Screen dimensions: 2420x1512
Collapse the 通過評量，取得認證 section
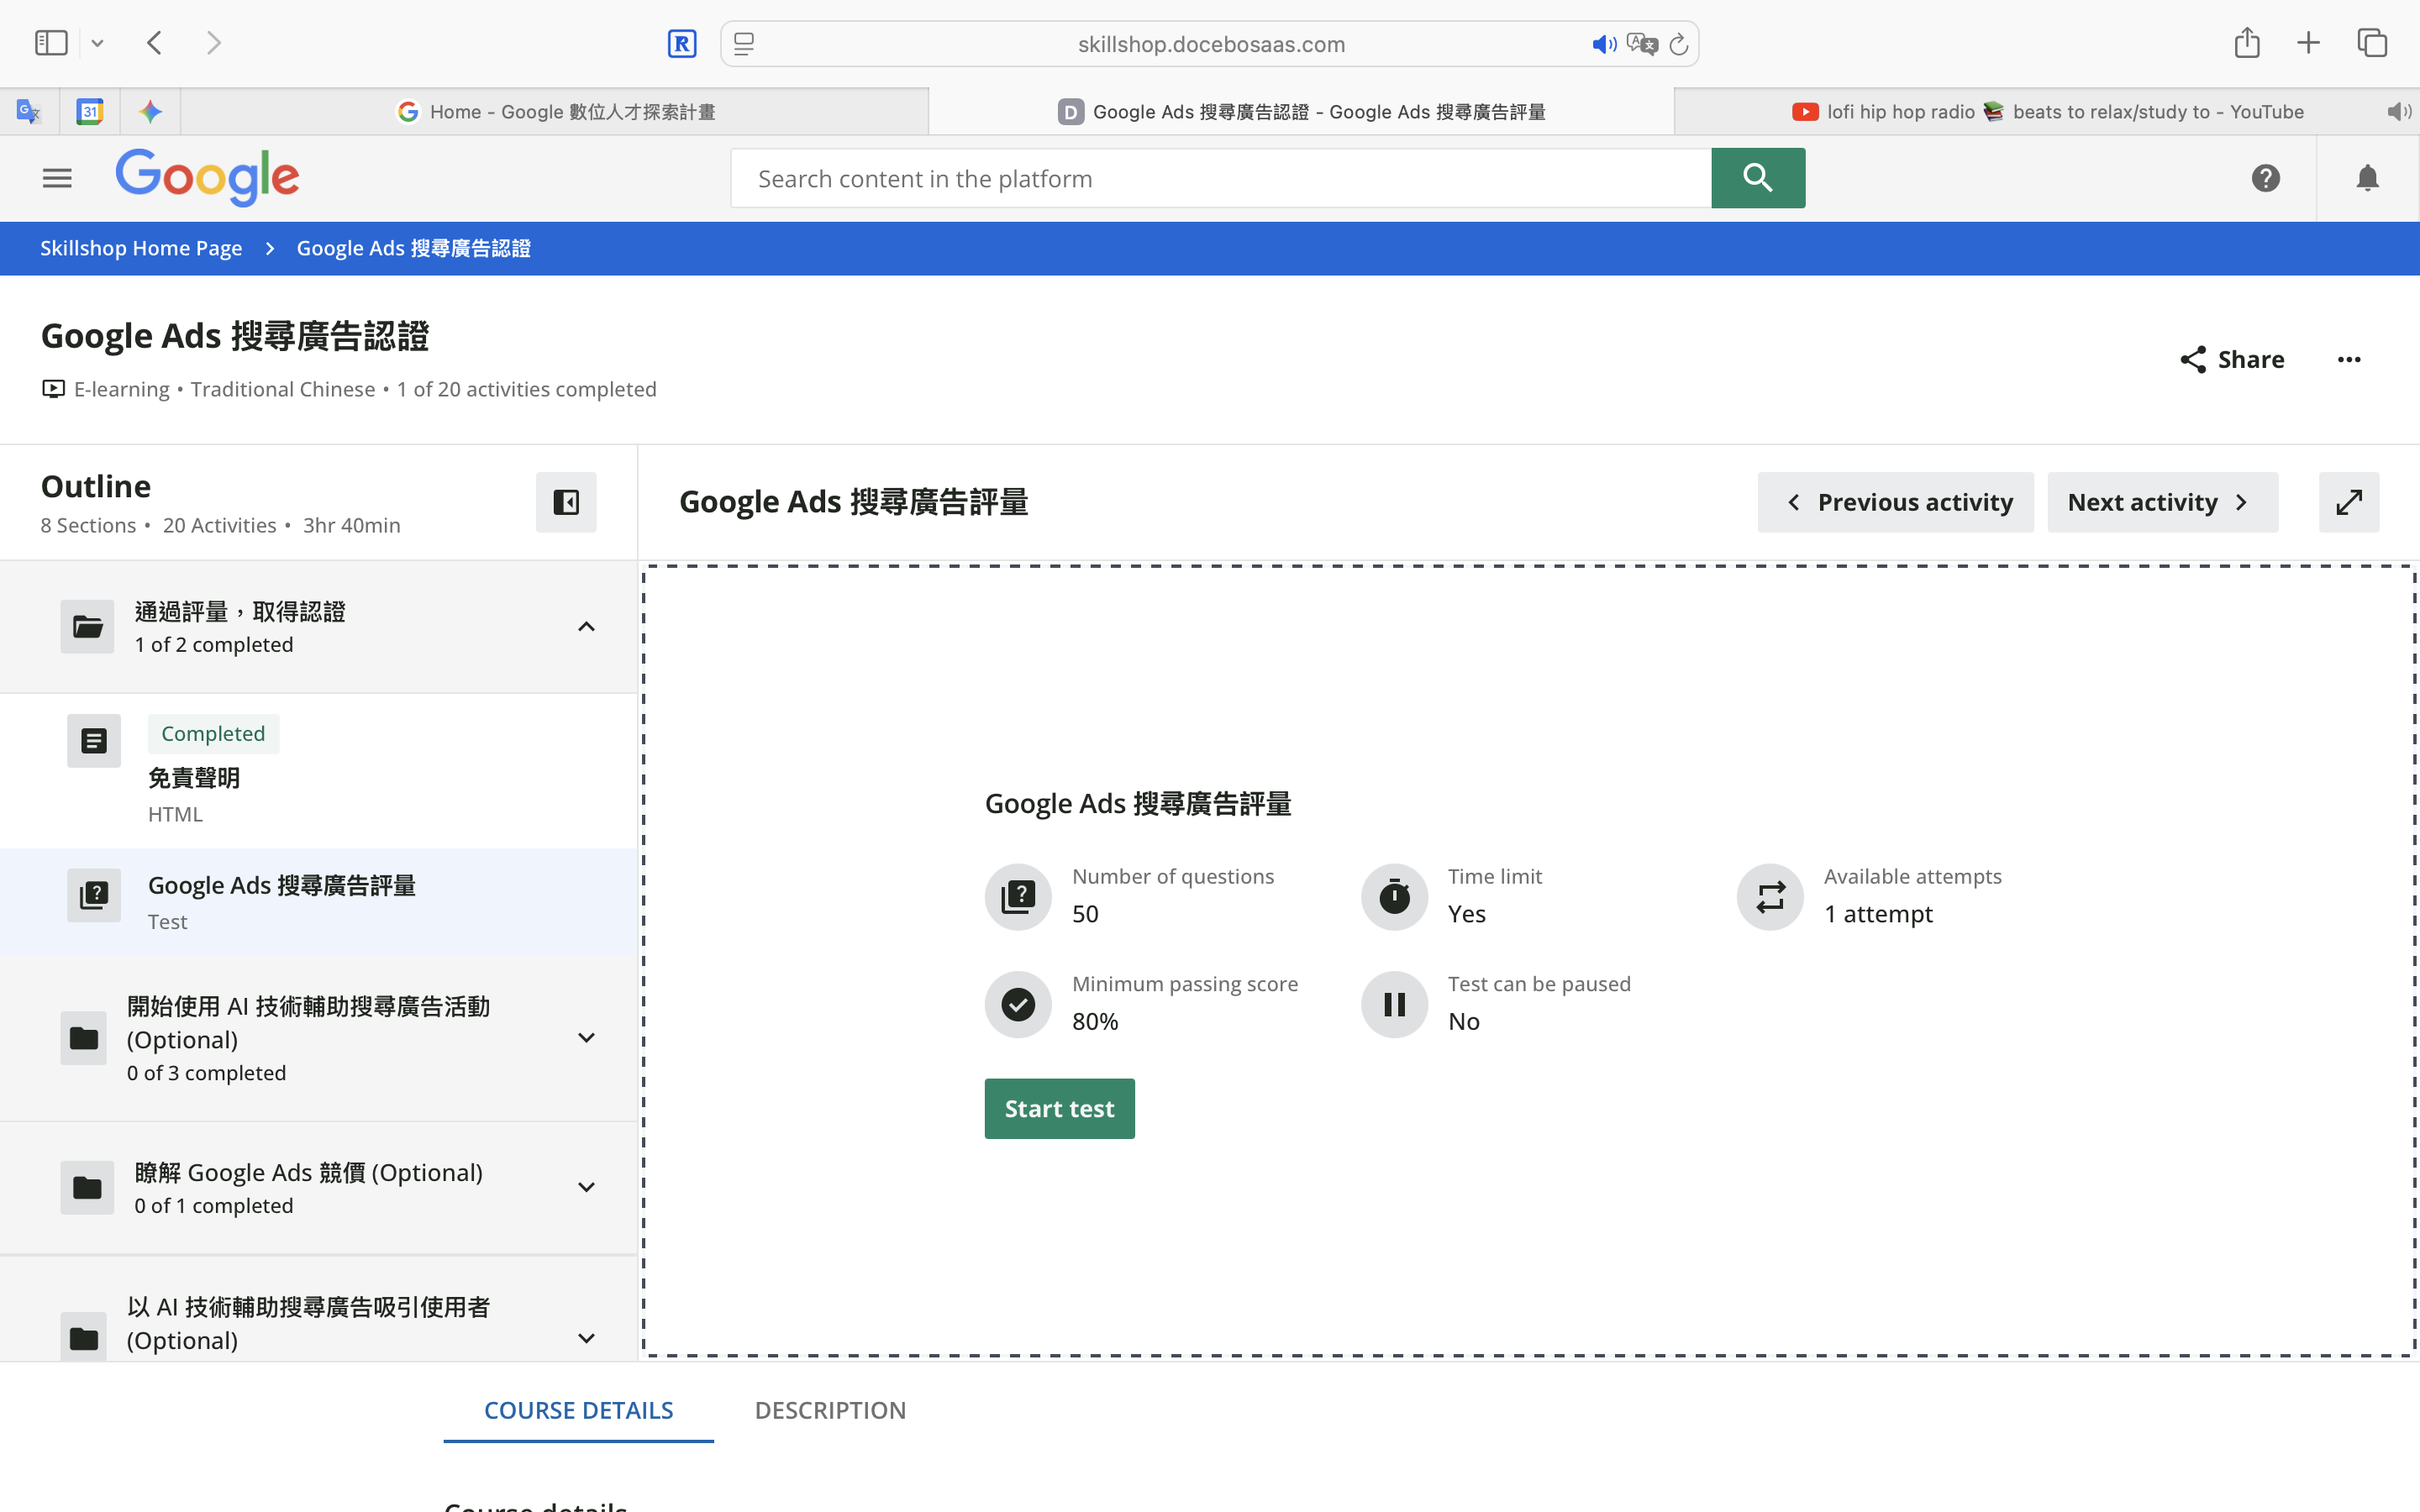tap(586, 627)
